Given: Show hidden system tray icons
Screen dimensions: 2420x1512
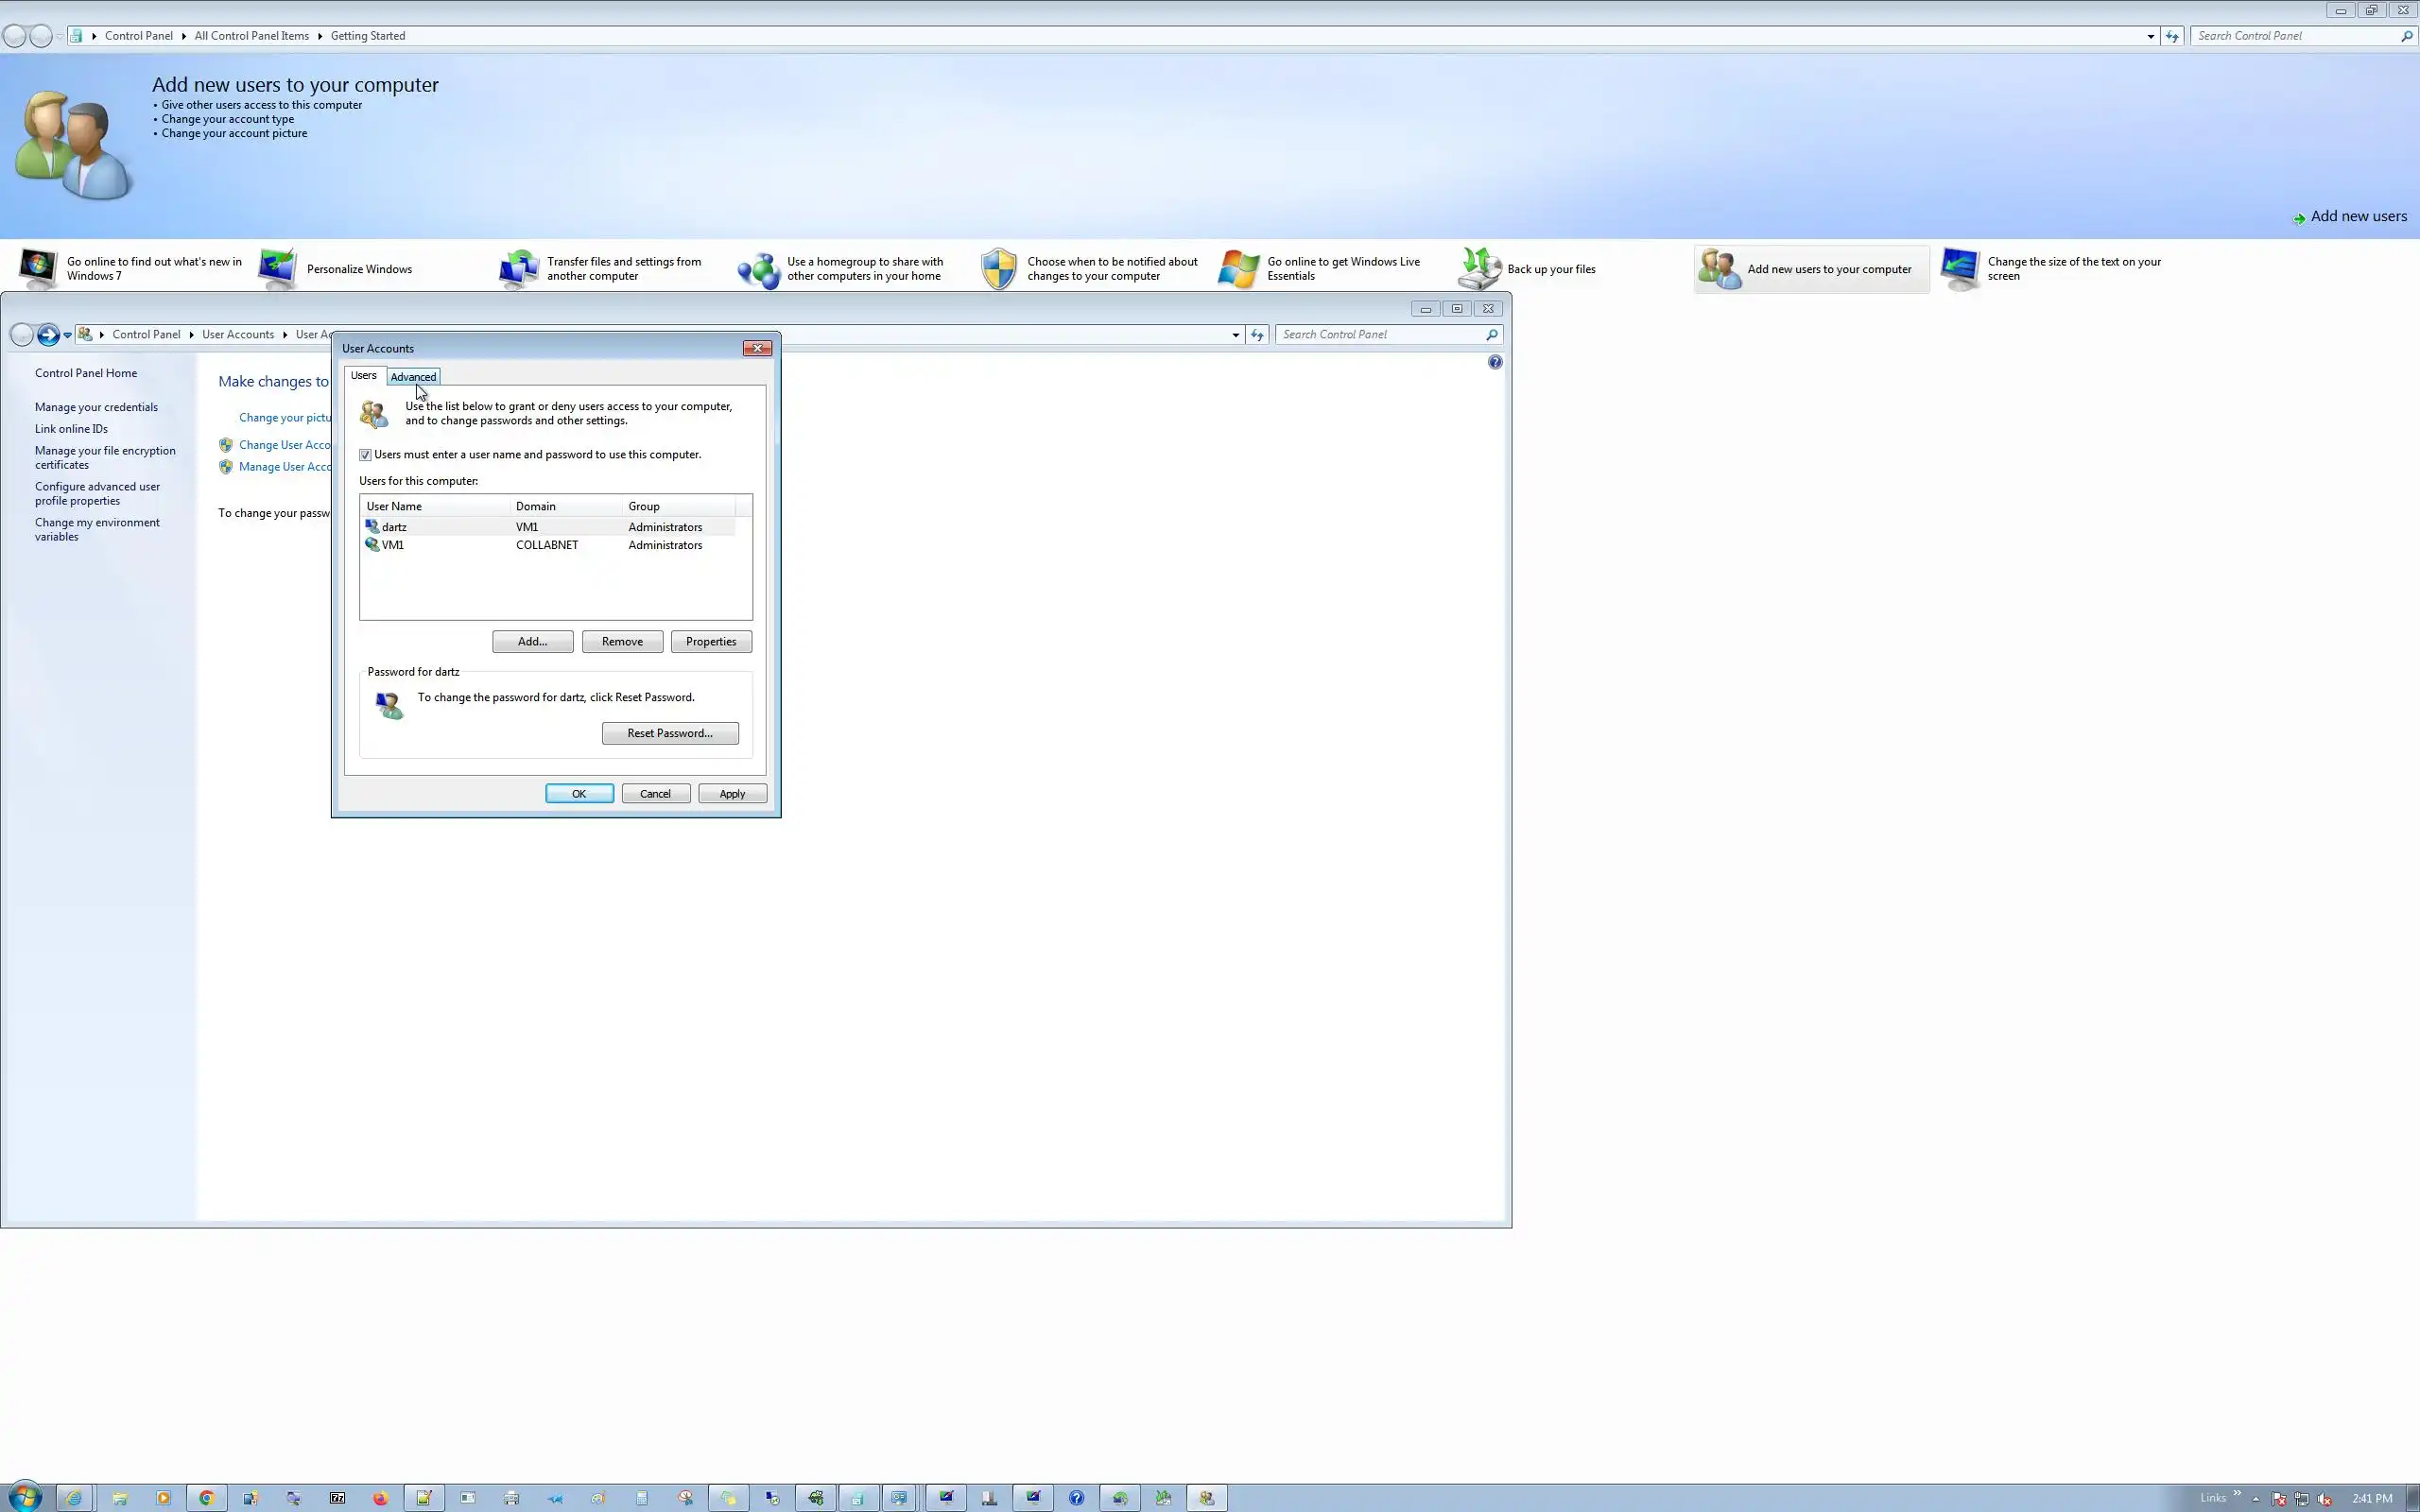Looking at the screenshot, I should pyautogui.click(x=2255, y=1498).
